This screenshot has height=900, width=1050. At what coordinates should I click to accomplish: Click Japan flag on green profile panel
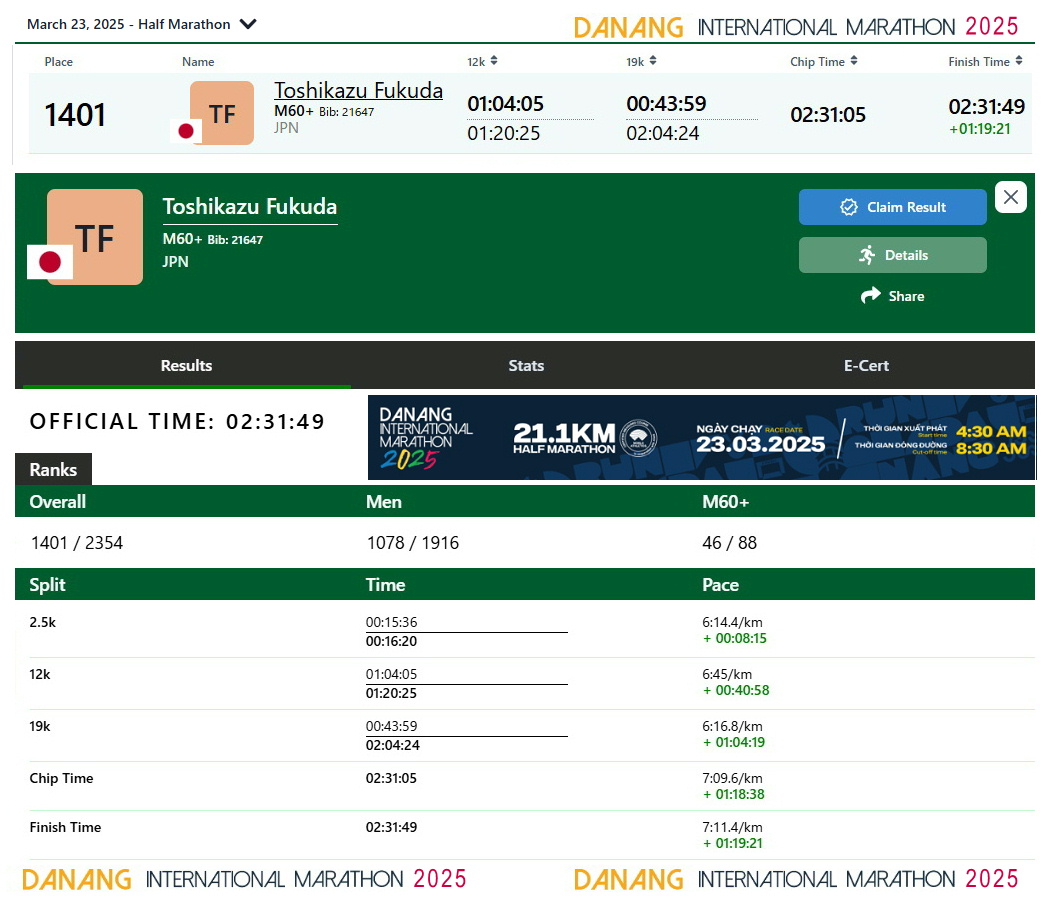pos(50,262)
